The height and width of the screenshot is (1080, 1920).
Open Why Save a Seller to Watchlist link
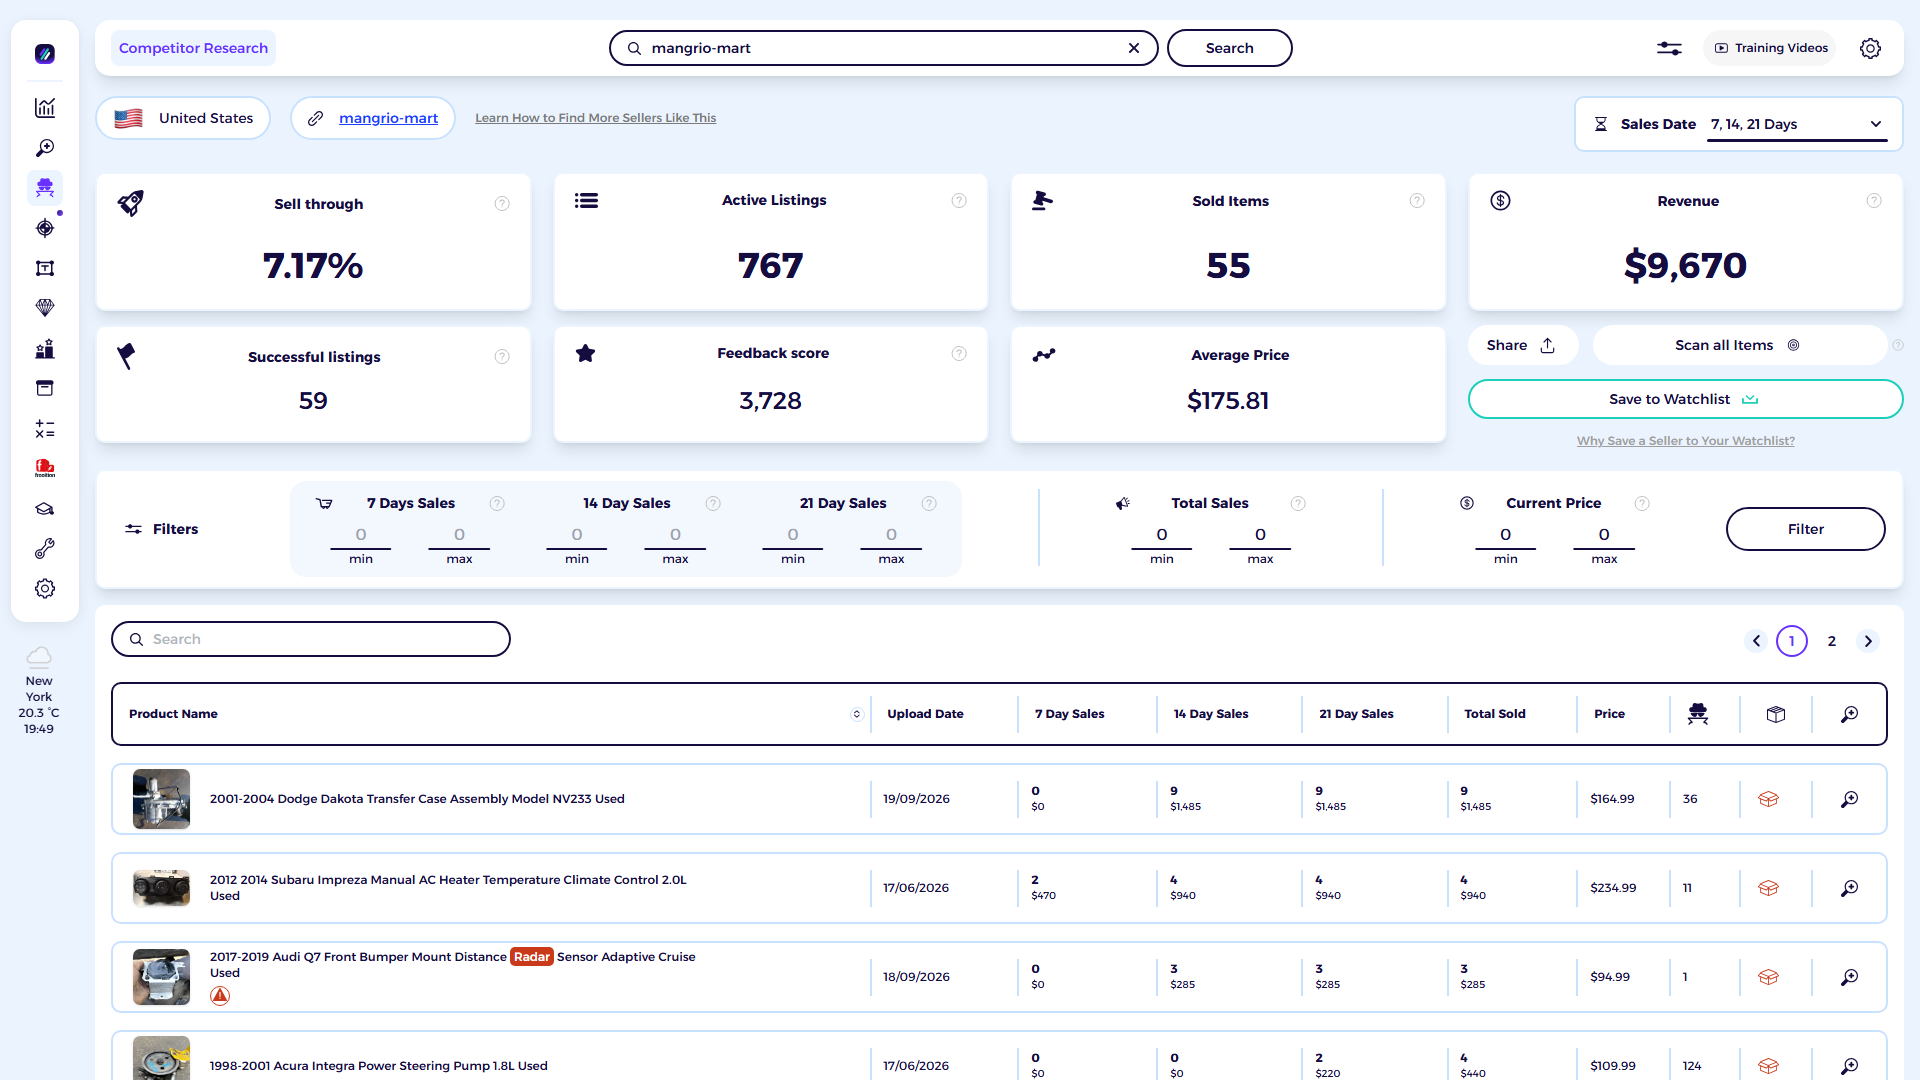(x=1685, y=441)
